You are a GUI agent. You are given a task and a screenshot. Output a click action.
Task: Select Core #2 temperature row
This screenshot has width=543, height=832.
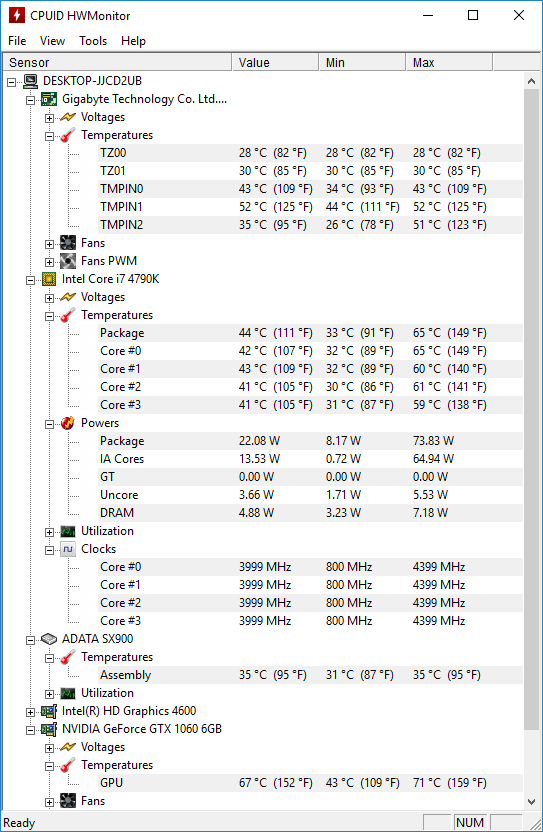[311, 387]
